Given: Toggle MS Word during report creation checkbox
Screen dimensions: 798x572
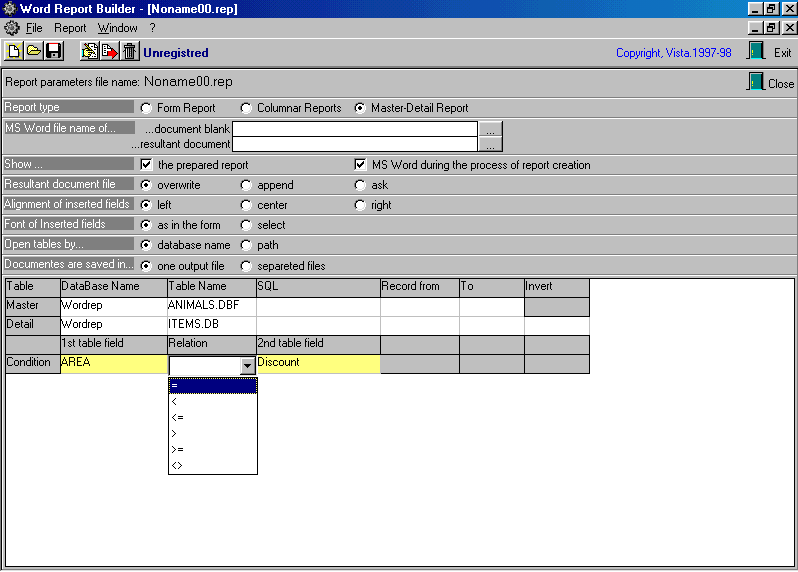Looking at the screenshot, I should tap(361, 165).
